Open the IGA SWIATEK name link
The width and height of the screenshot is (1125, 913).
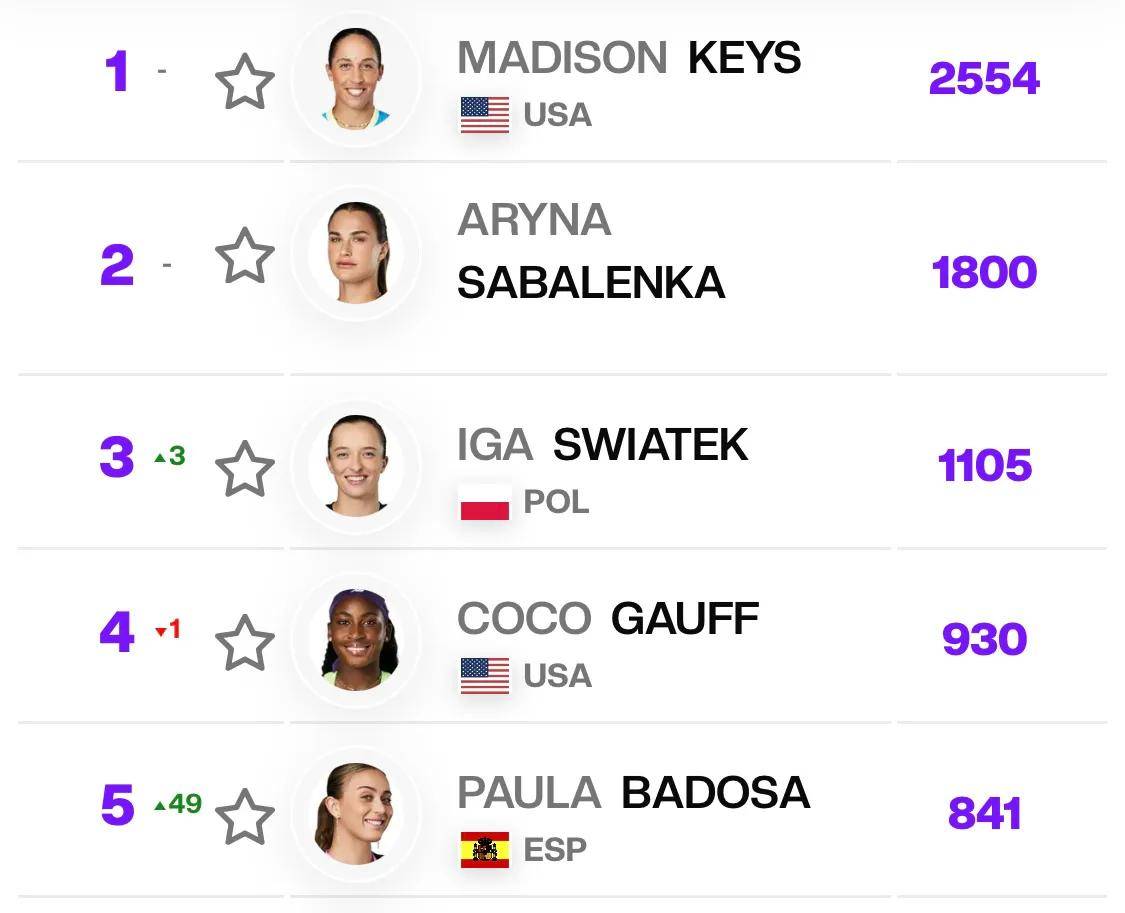[x=602, y=445]
